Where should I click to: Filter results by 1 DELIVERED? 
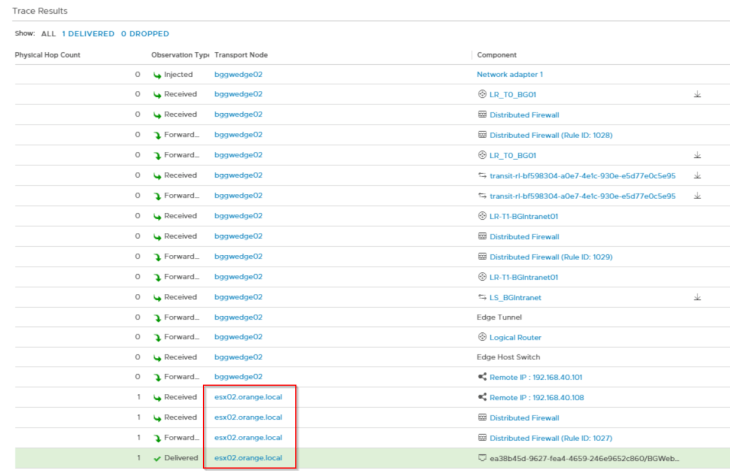click(87, 34)
